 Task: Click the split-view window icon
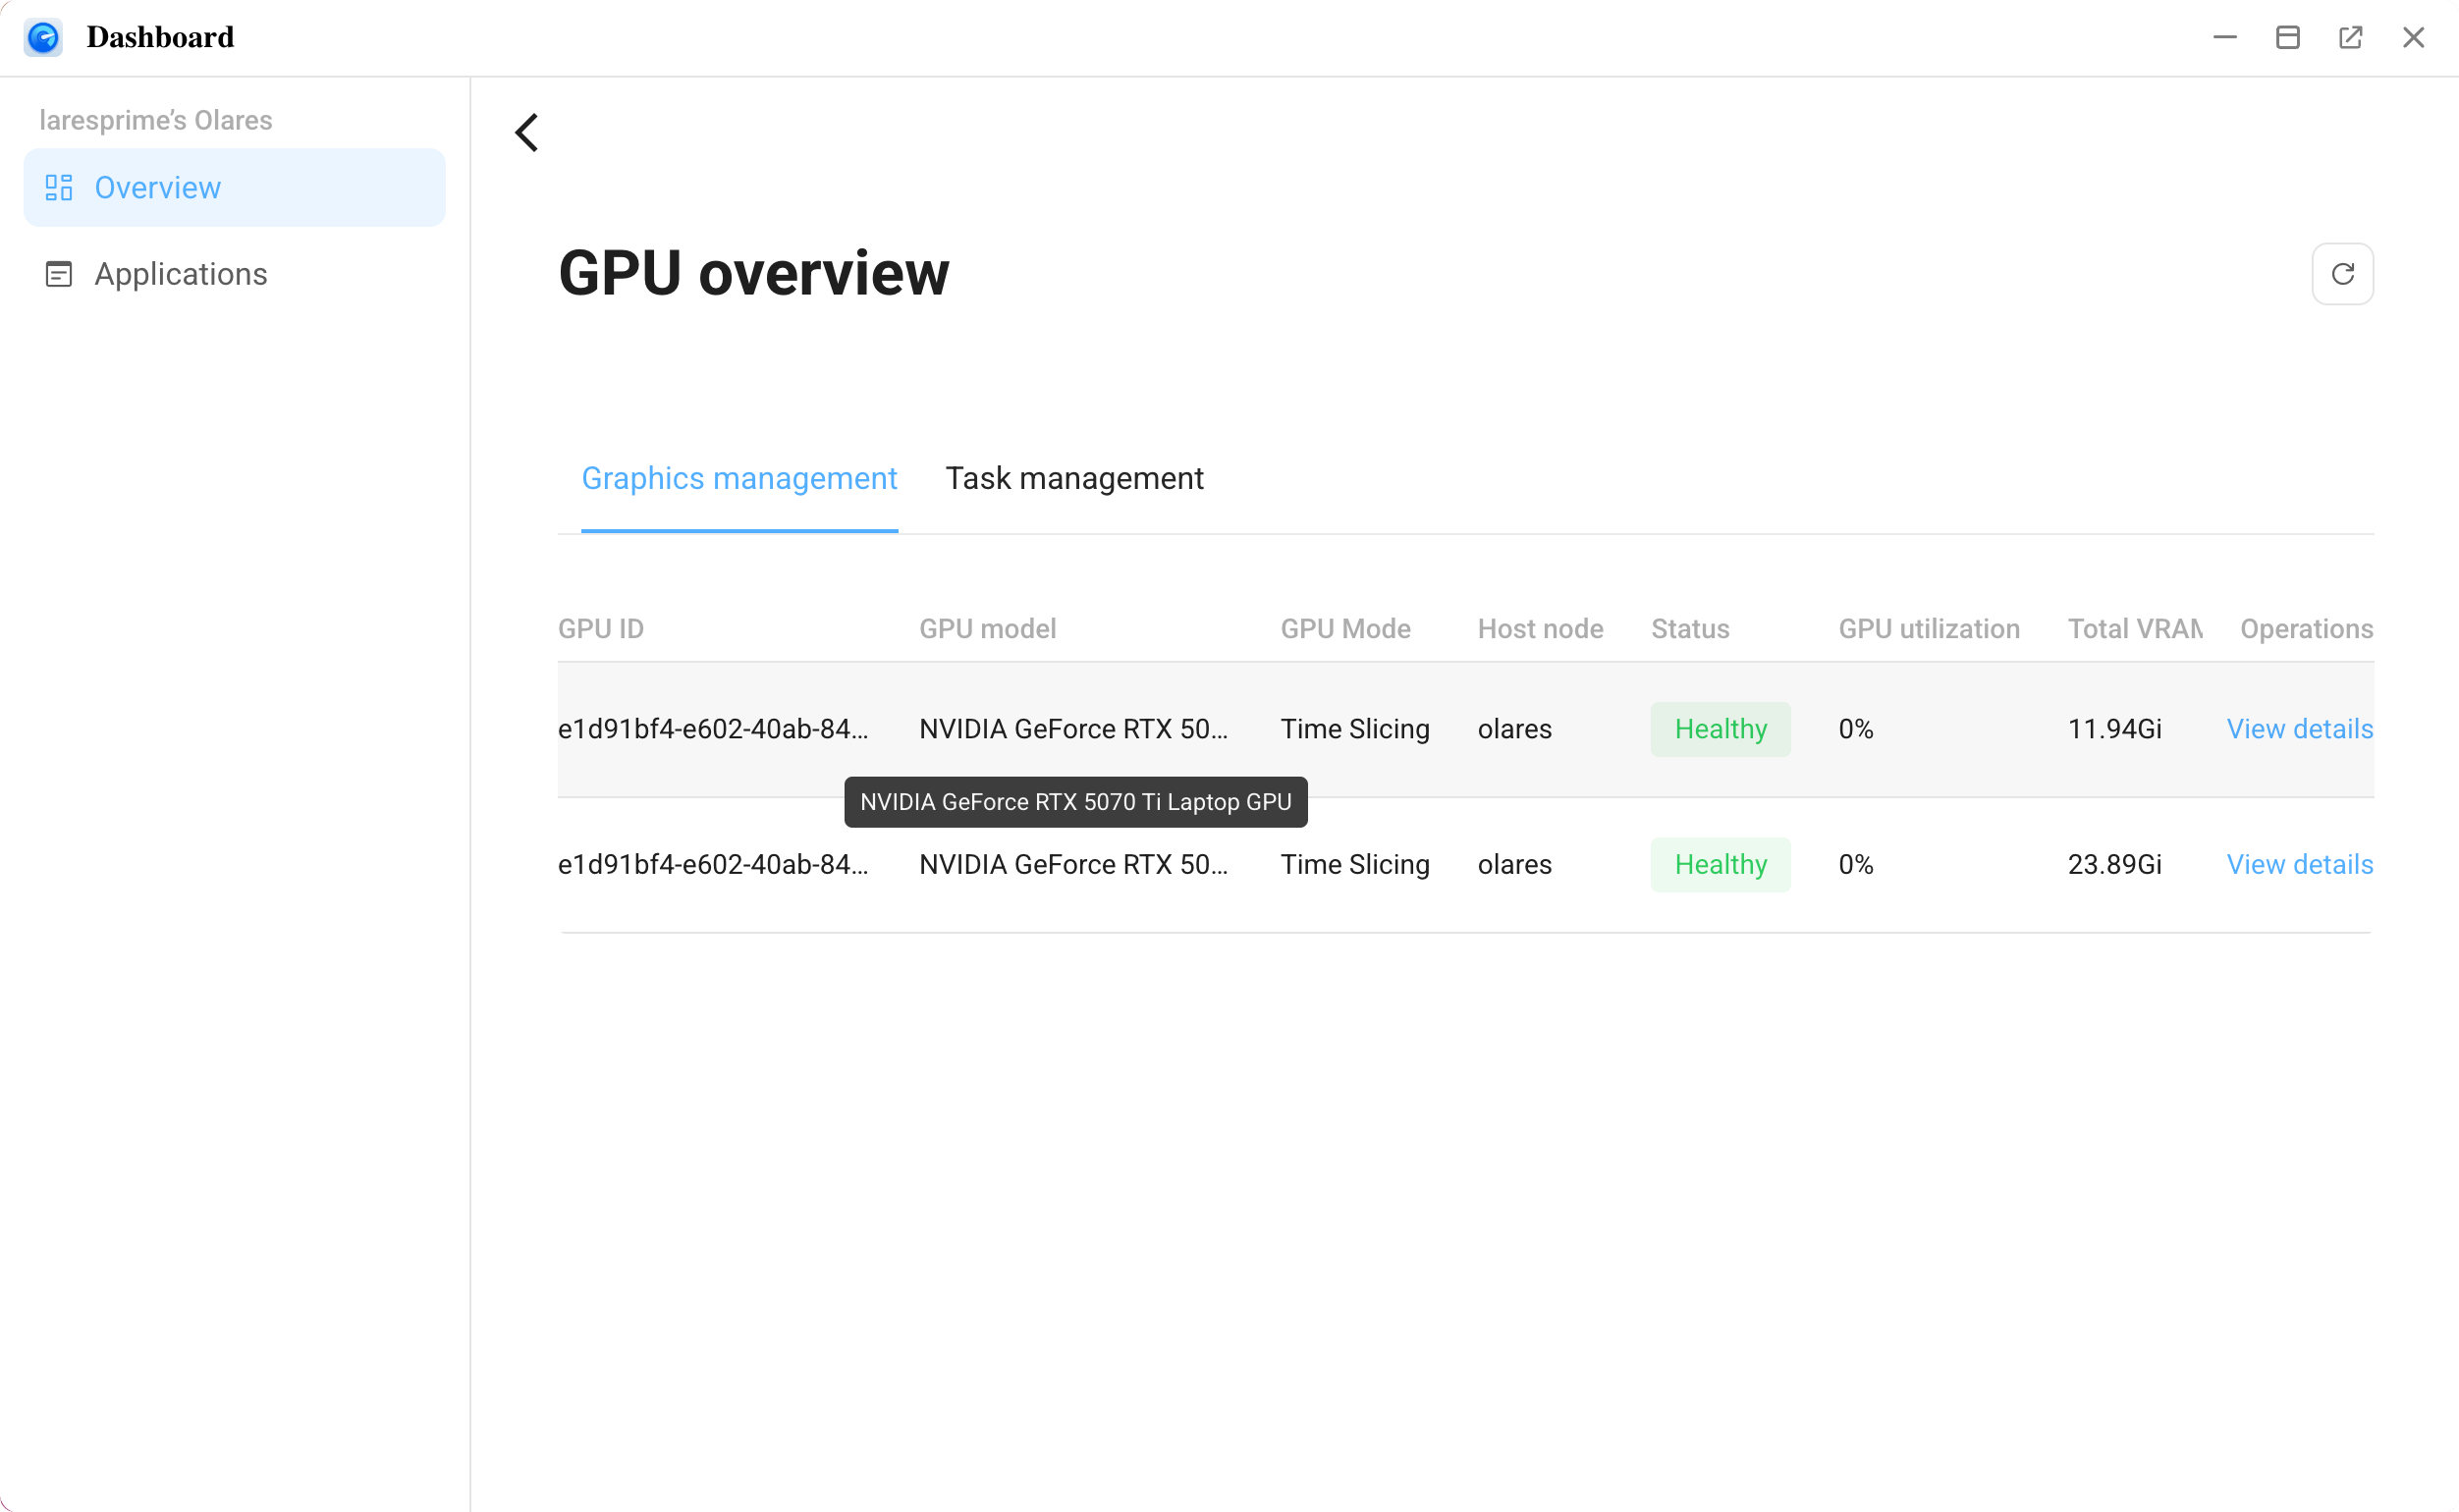[2288, 37]
